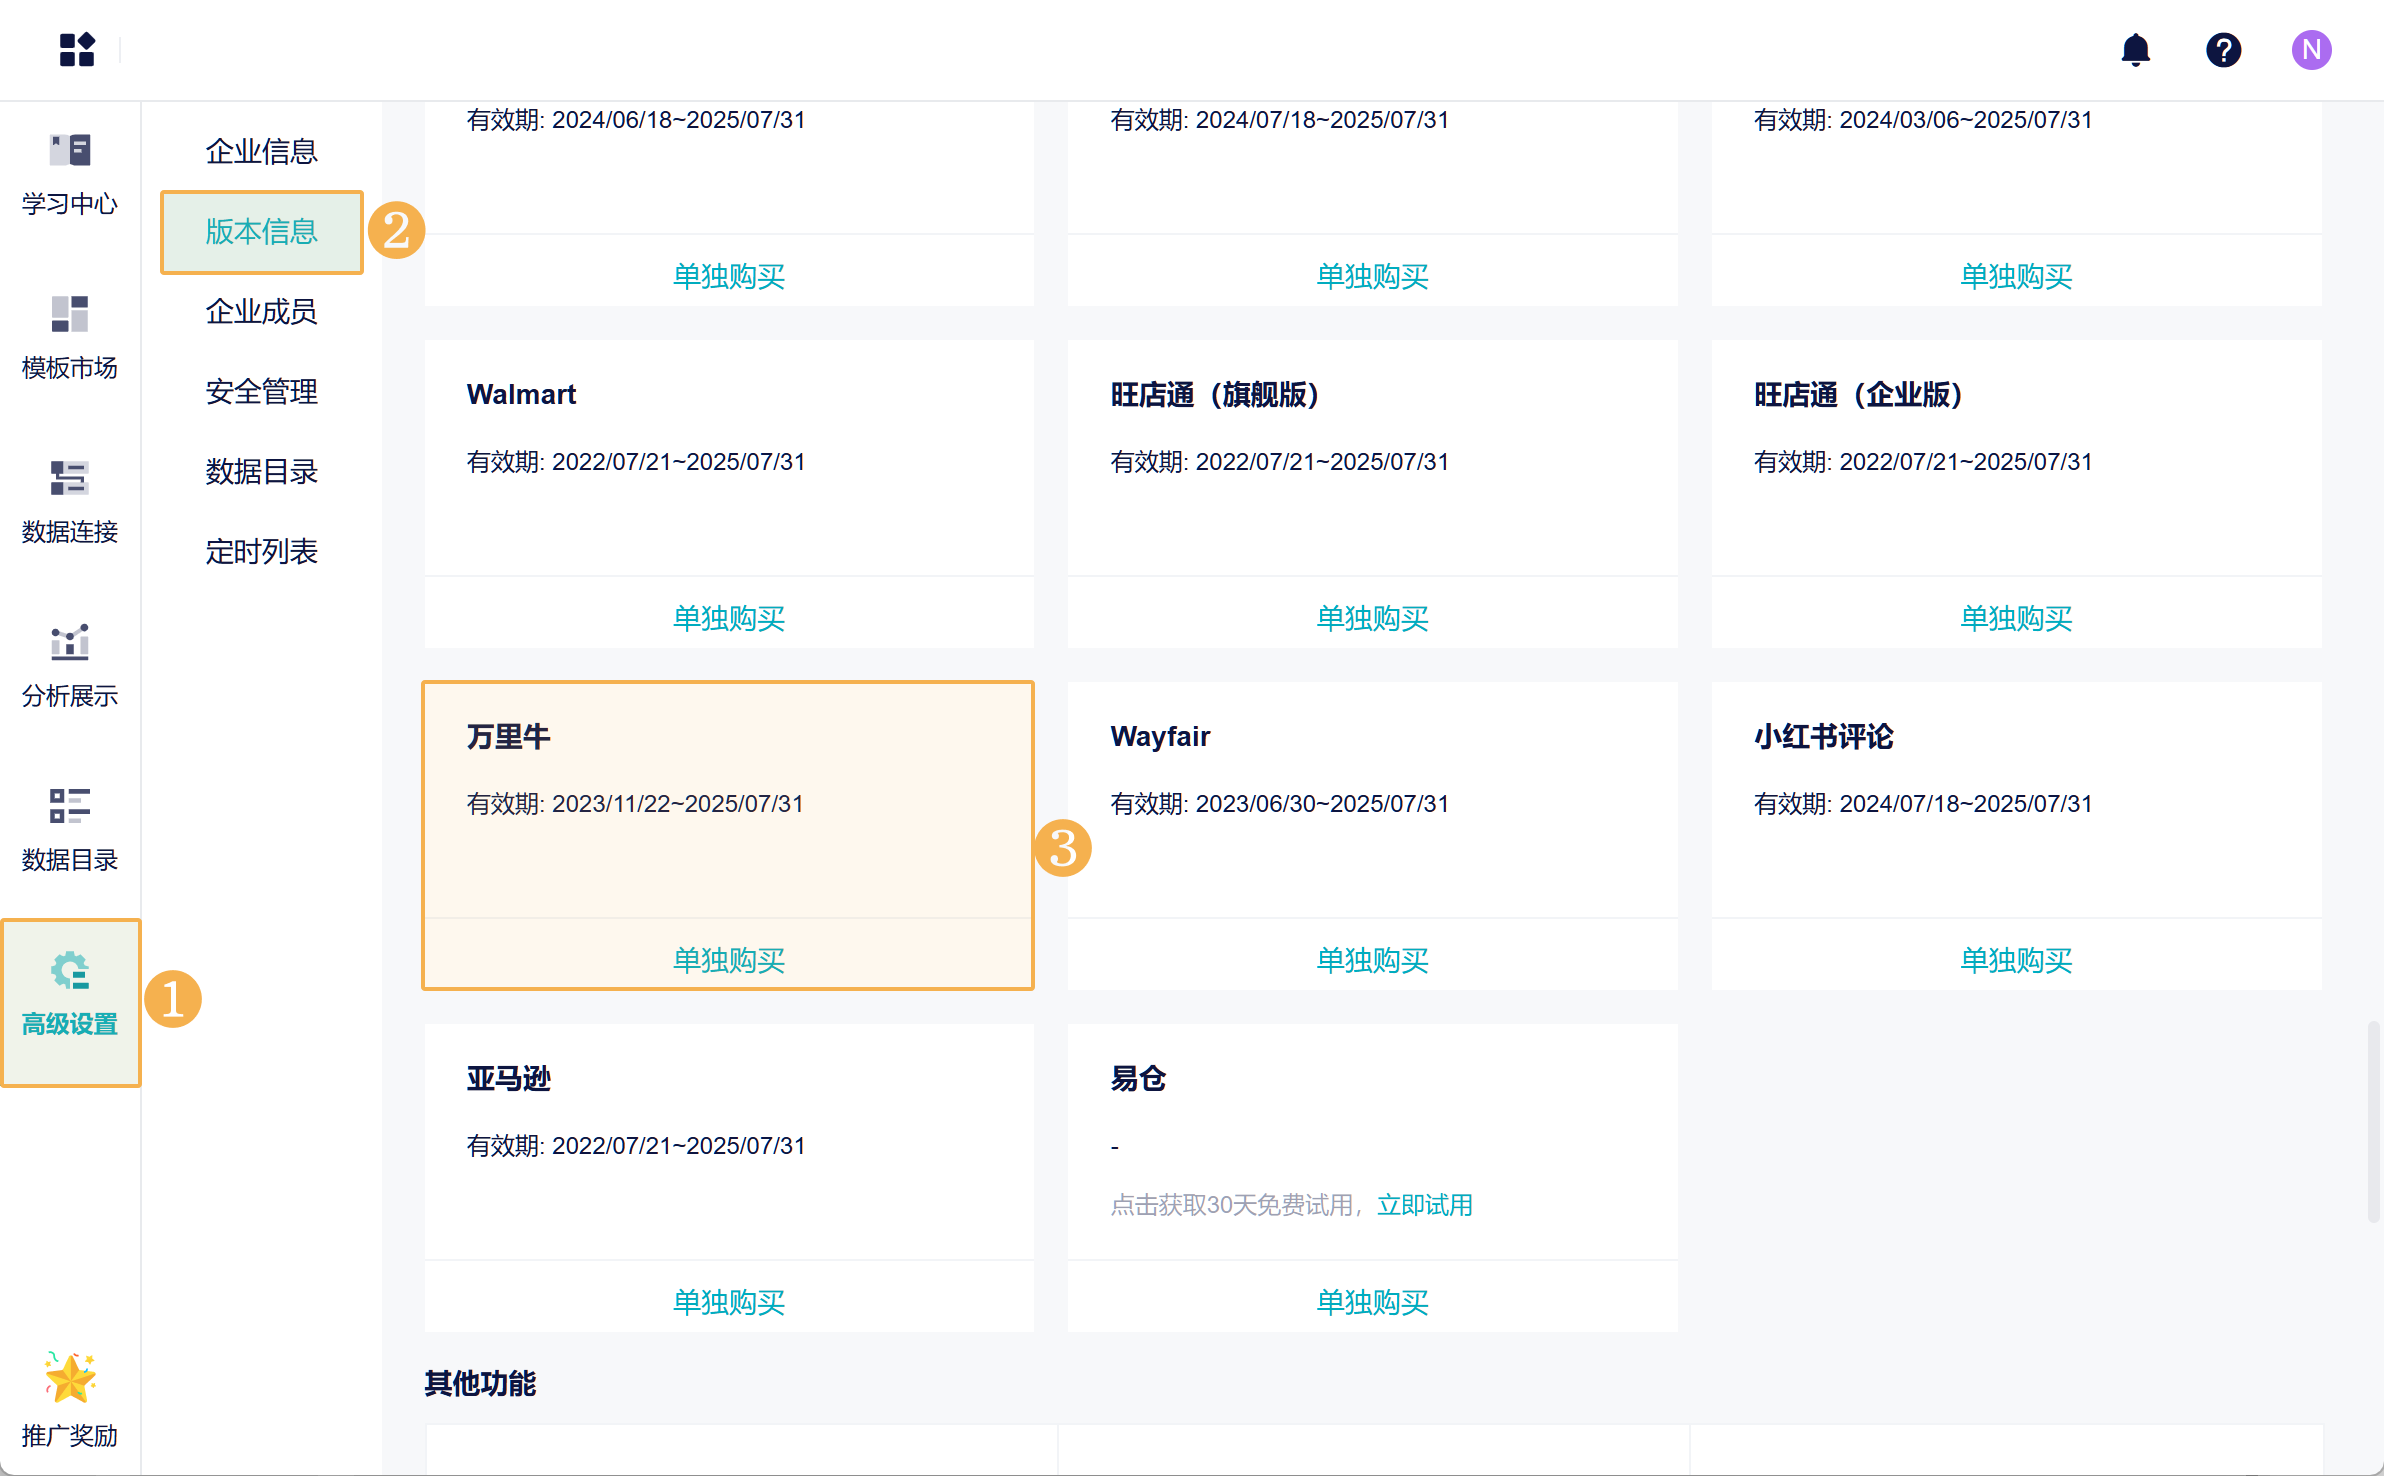Click the vertical scrollbar on right

(x=2372, y=1120)
